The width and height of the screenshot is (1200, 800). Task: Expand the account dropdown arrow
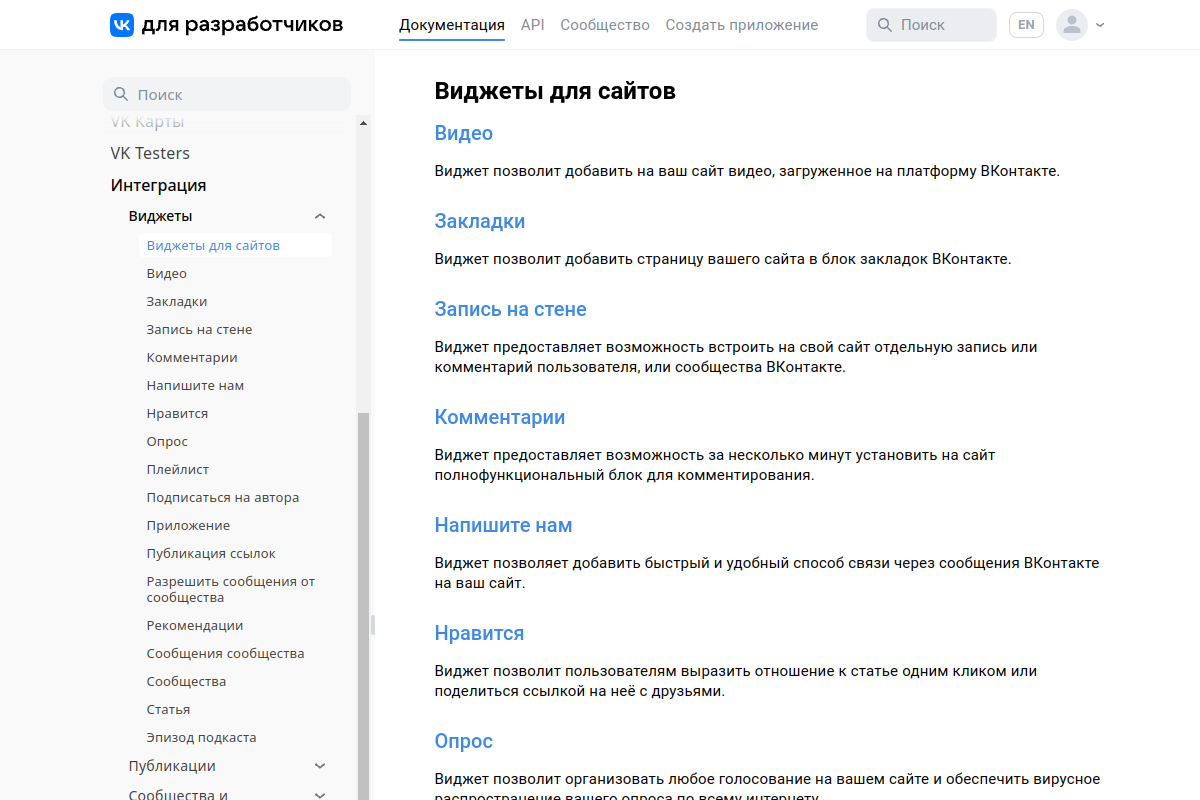pyautogui.click(x=1100, y=25)
